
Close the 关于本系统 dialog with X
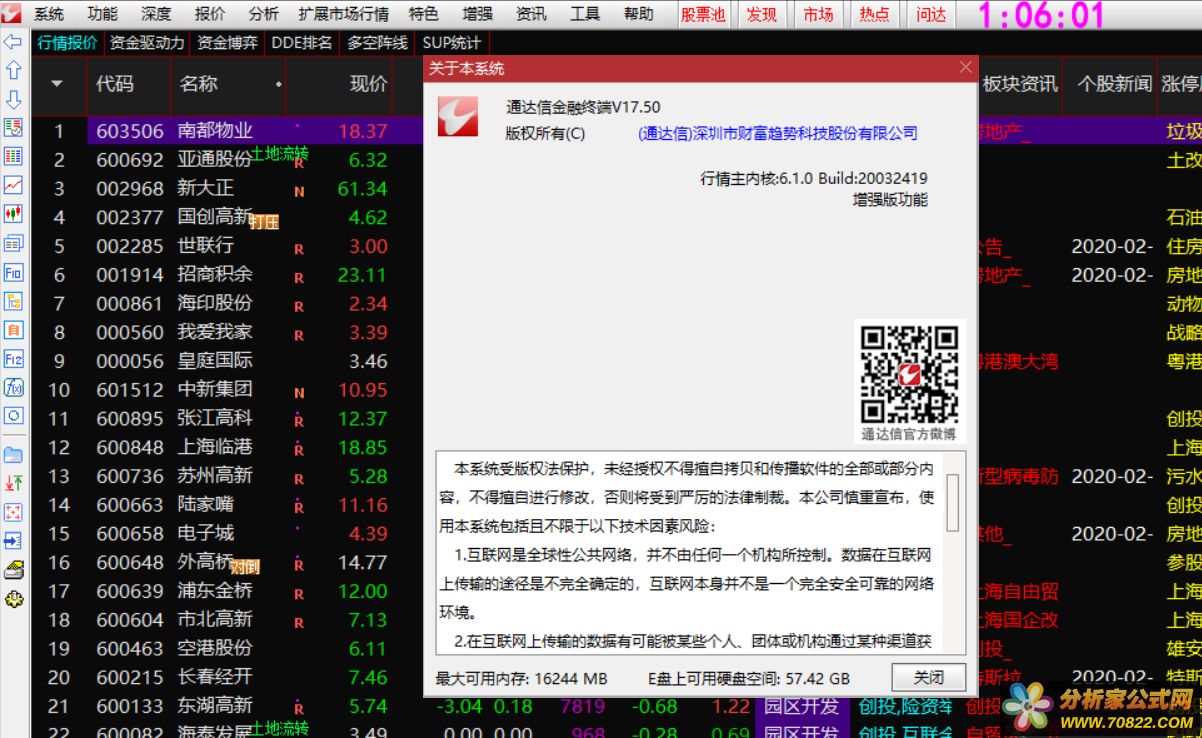[965, 67]
